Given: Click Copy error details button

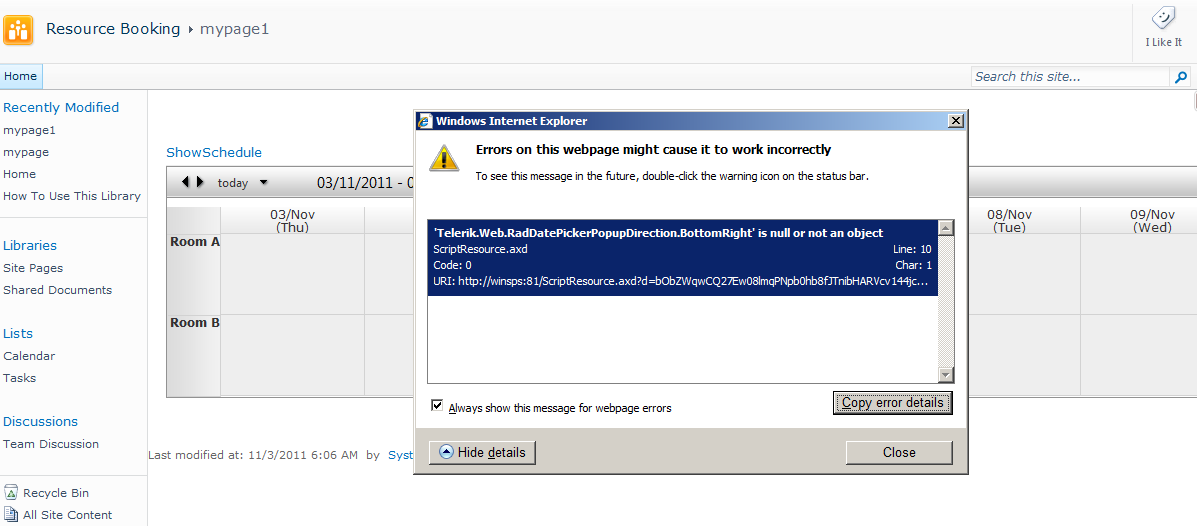Looking at the screenshot, I should (892, 403).
